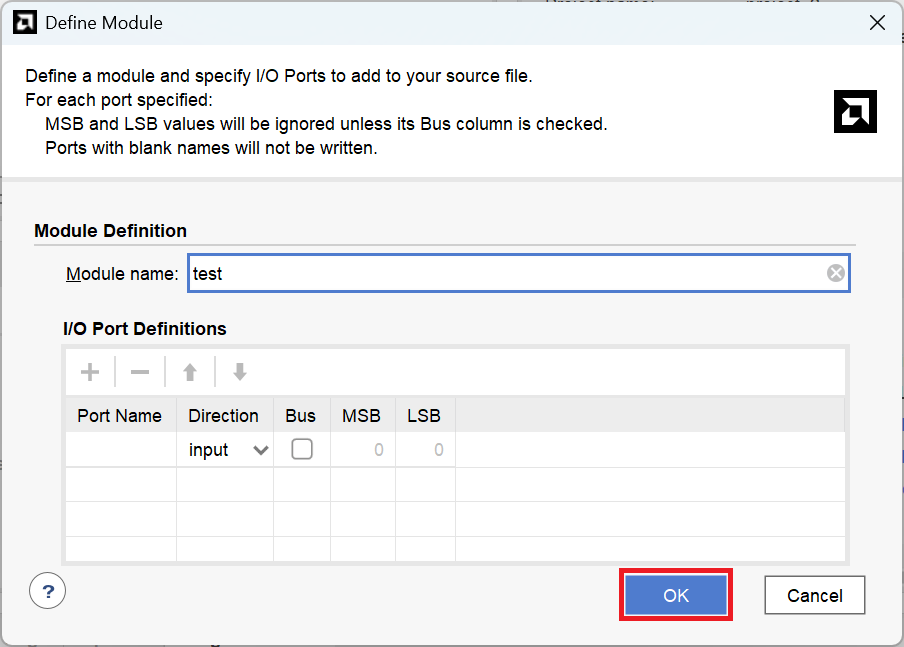Open the Direction dropdown showing input
Screen dimensions: 904x647
coord(228,450)
